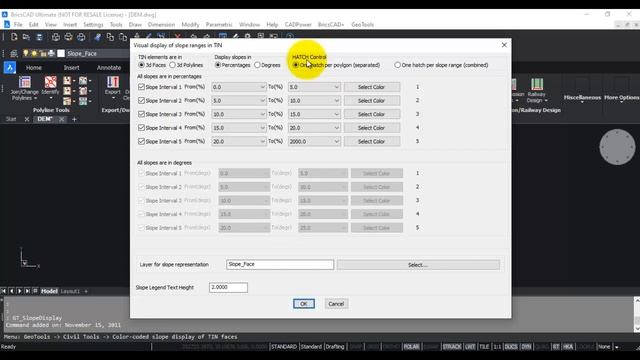Toggle the layer lightbulb on/off icon
This screenshot has width=640, height=360.
coord(26,53)
